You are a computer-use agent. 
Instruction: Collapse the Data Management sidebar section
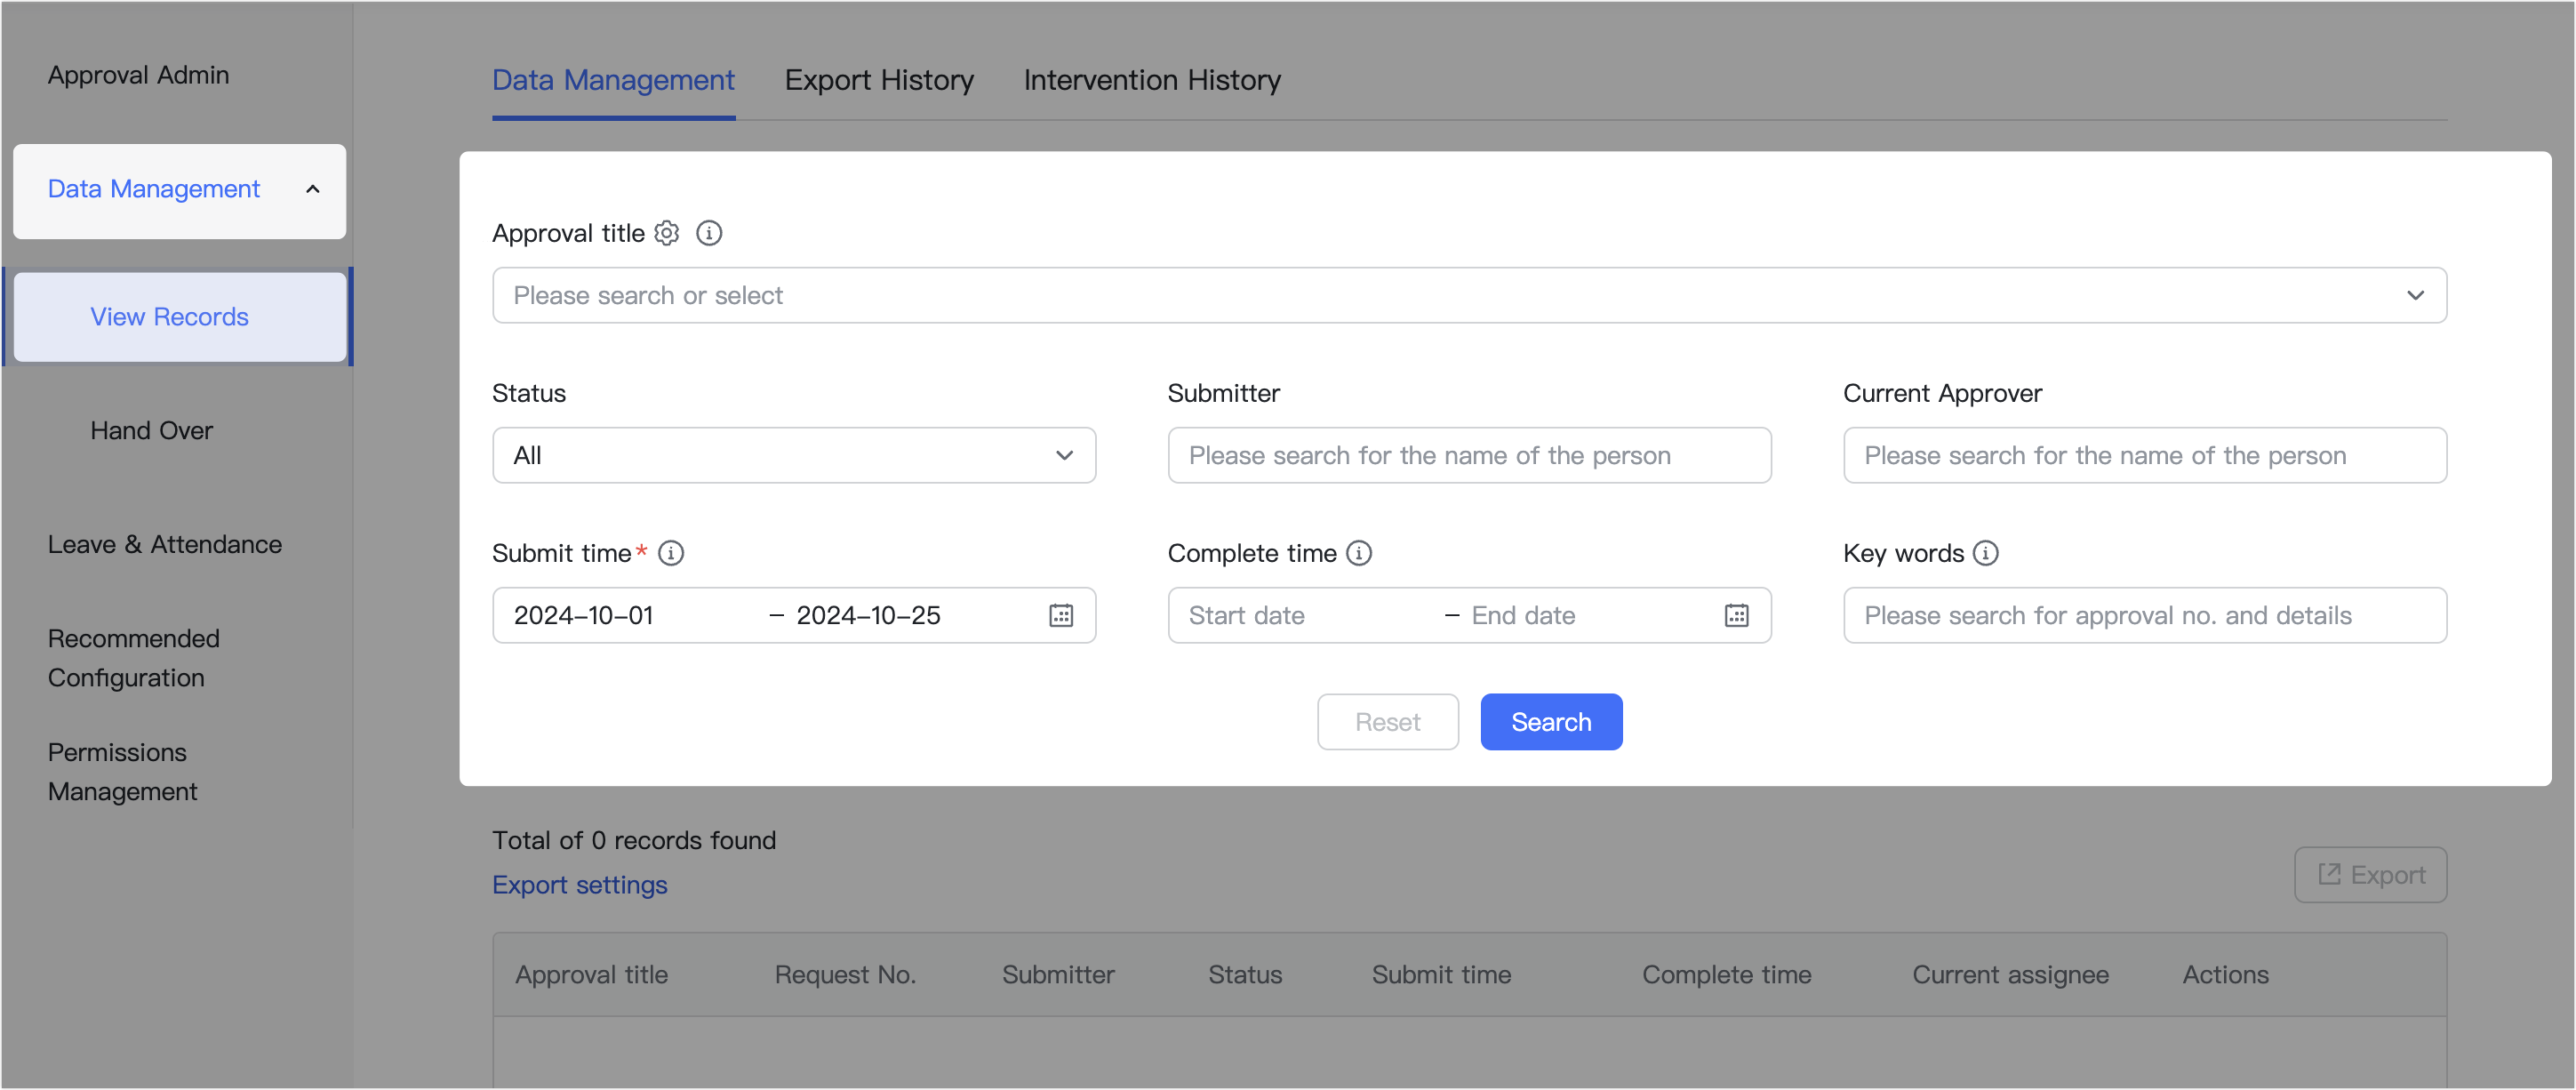click(x=313, y=189)
